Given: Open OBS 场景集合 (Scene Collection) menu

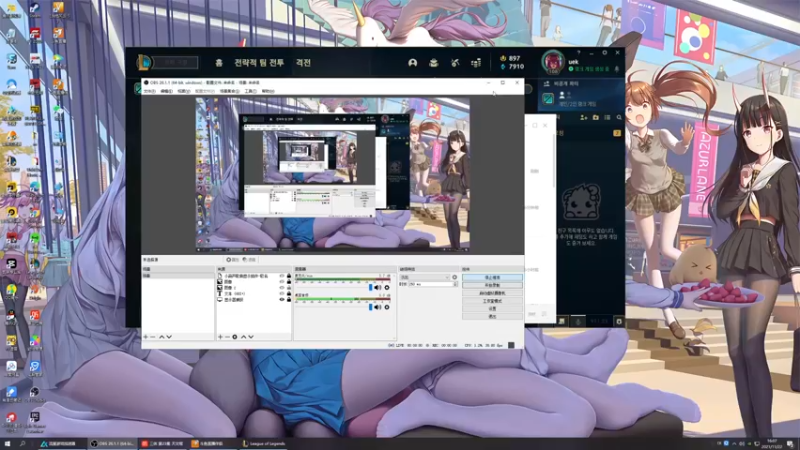Looking at the screenshot, I should click(x=229, y=91).
